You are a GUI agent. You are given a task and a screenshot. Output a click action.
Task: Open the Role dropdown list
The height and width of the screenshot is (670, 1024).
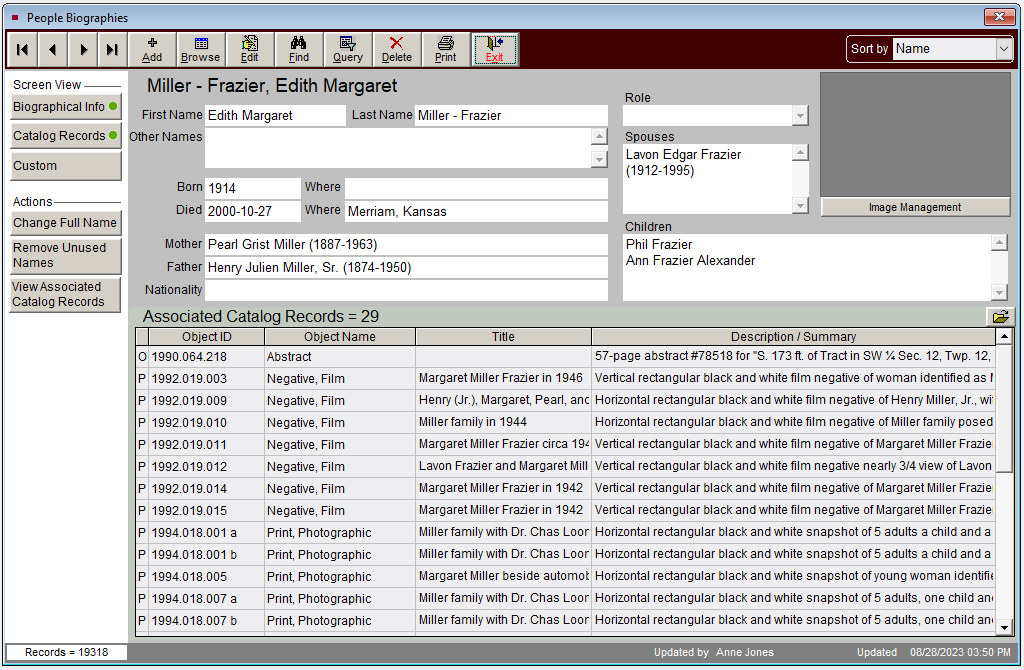coord(799,116)
